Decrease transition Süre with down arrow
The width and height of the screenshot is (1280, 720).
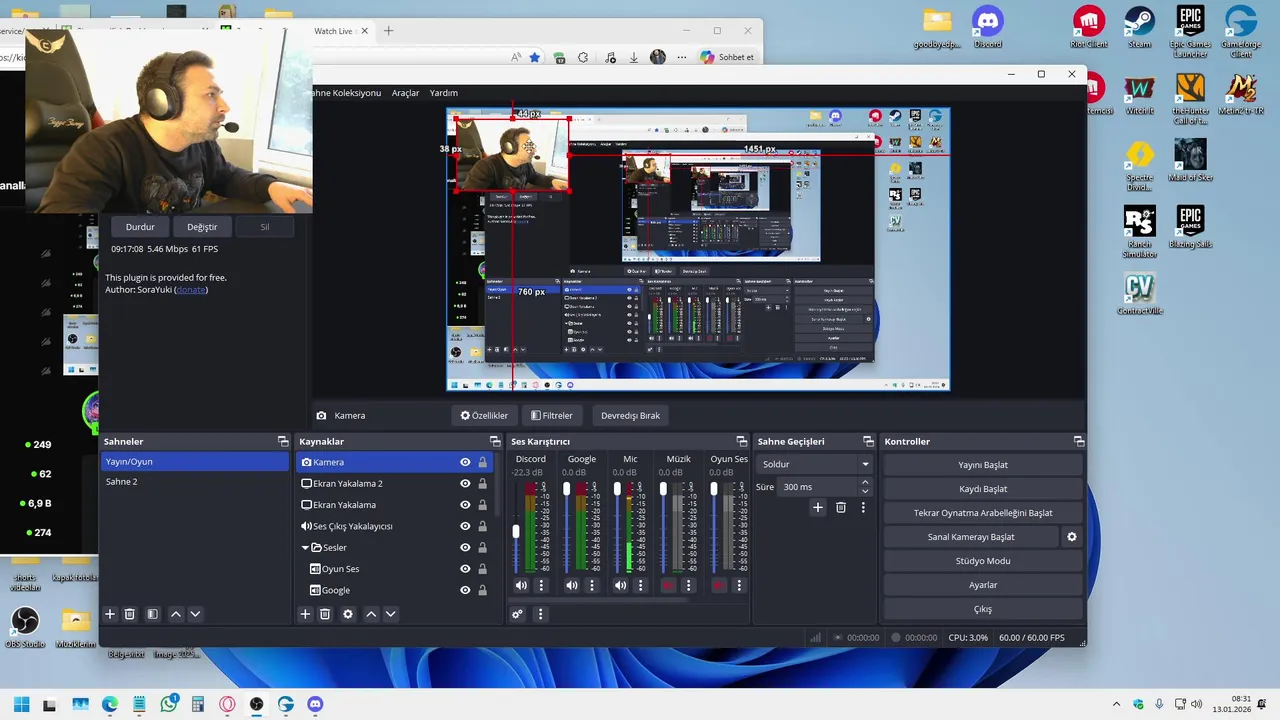(865, 492)
